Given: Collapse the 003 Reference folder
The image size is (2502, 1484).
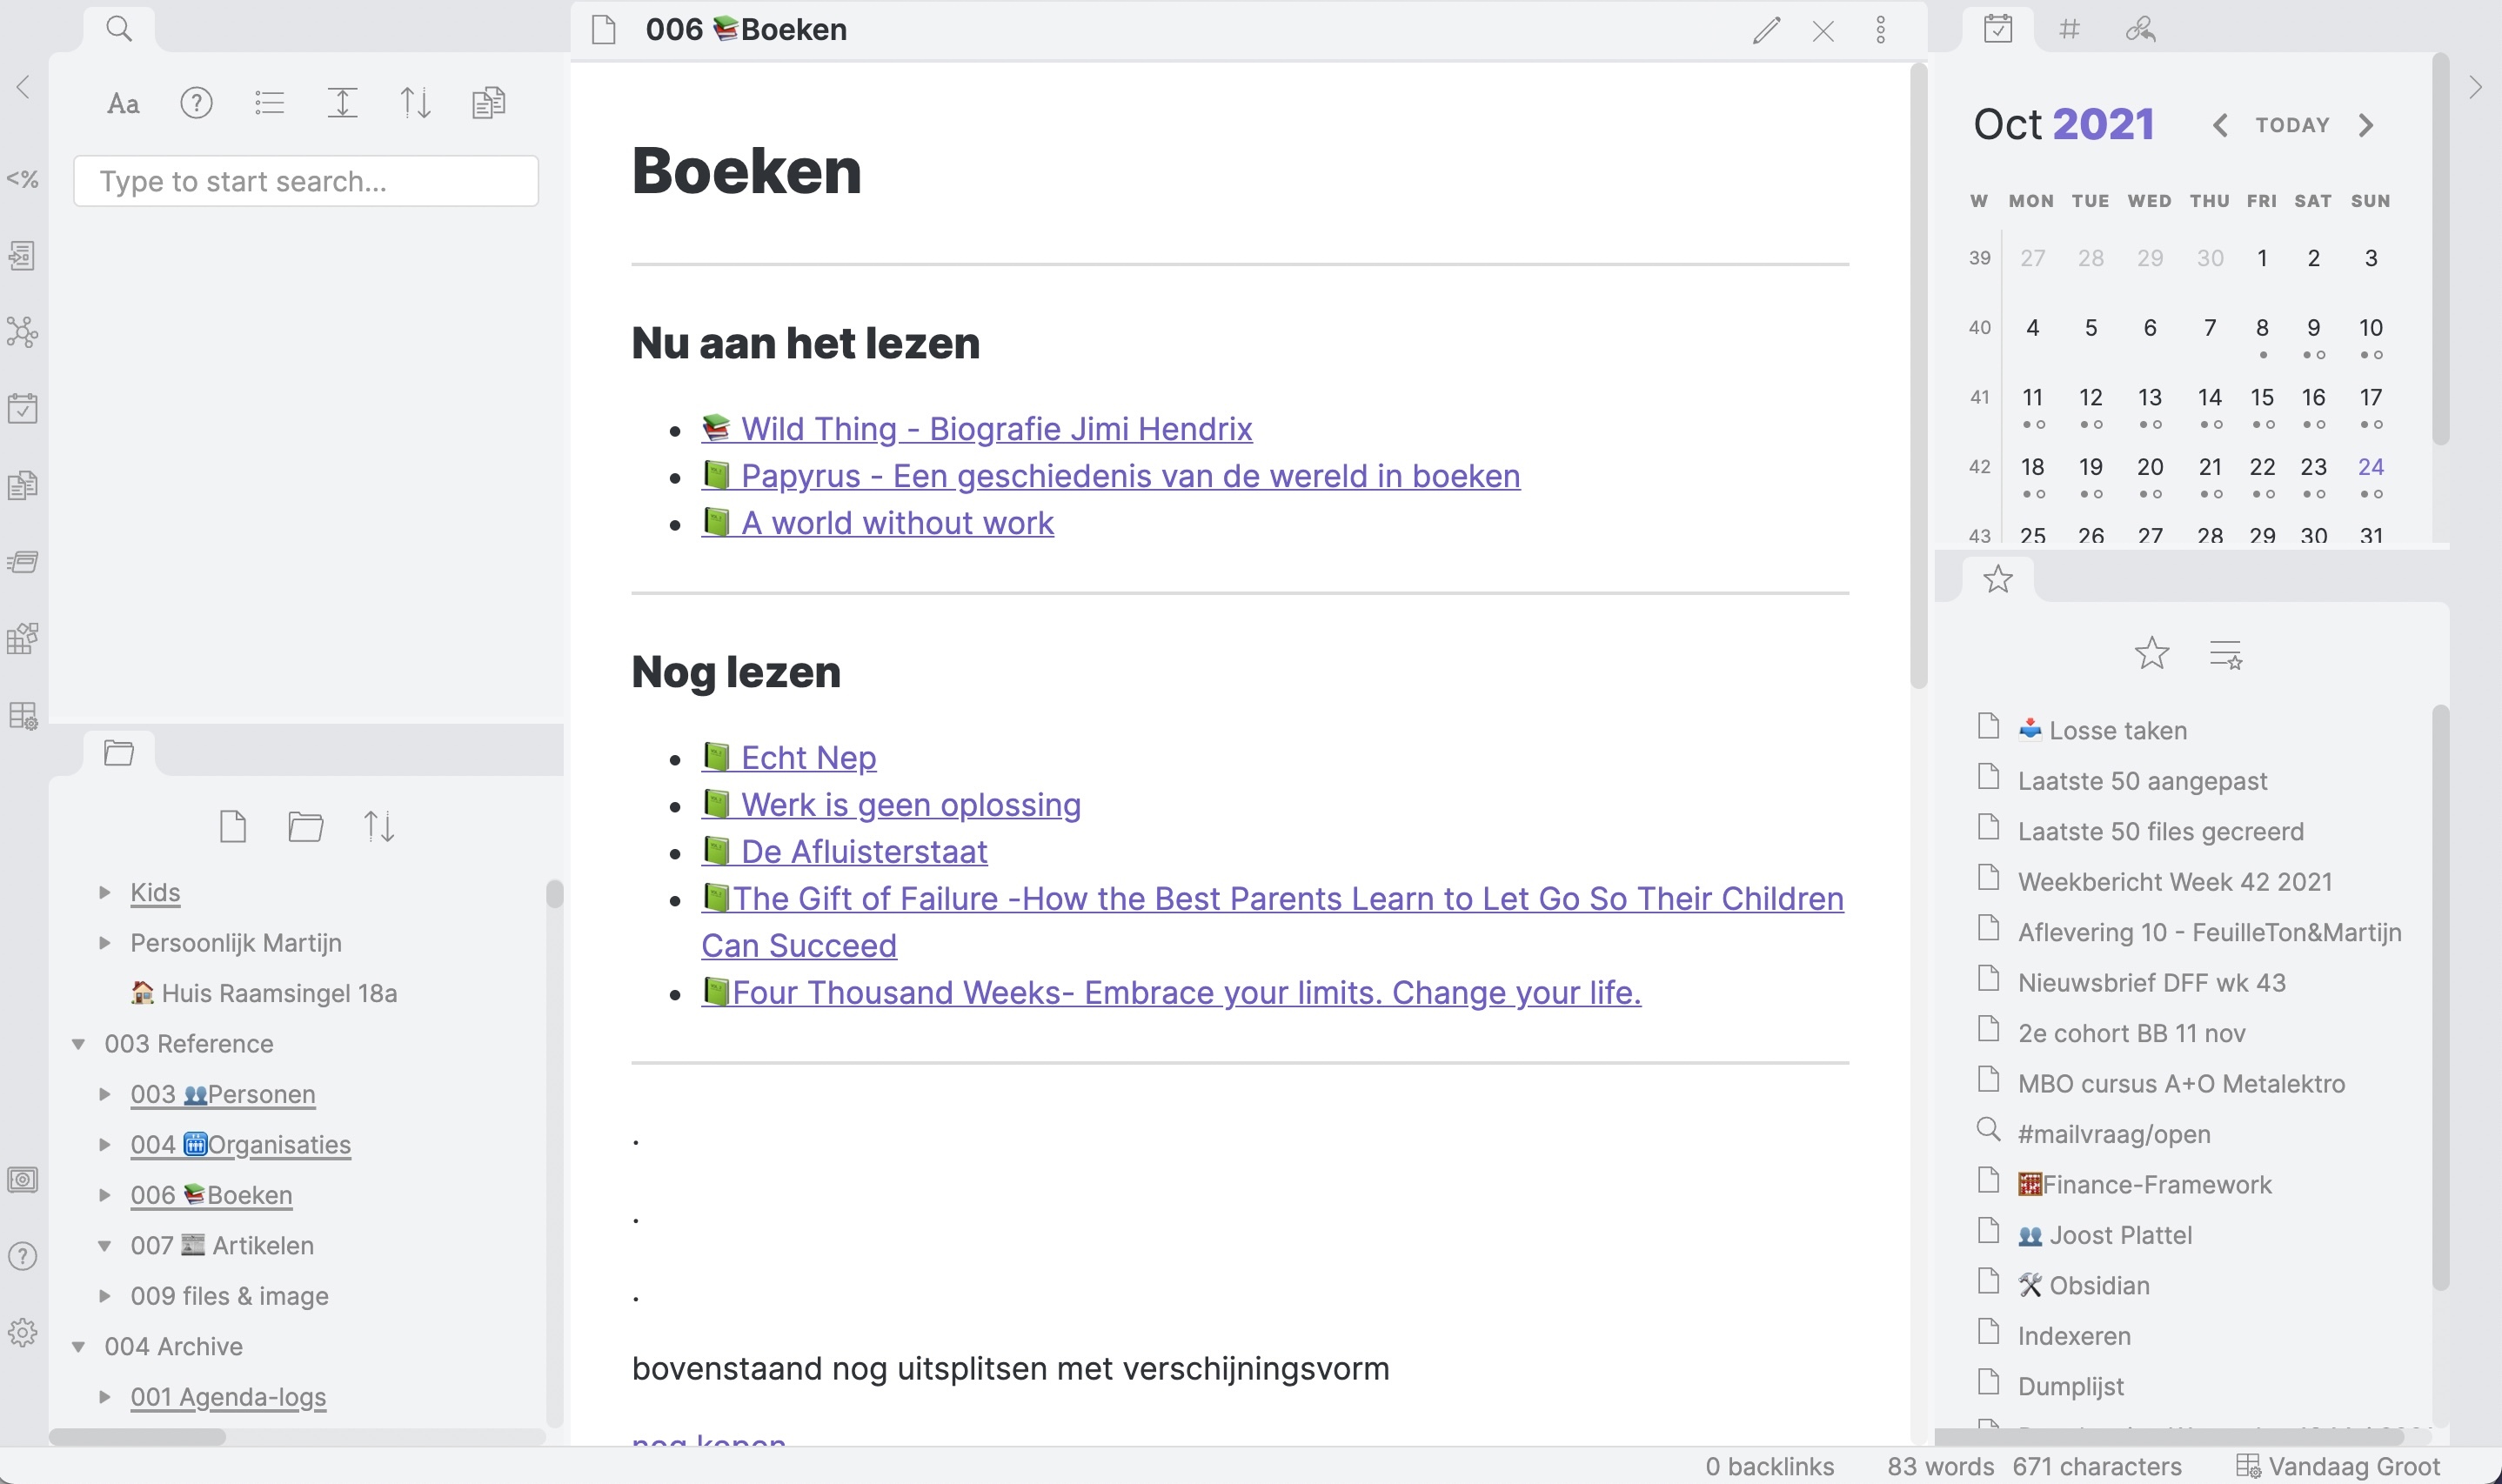Looking at the screenshot, I should pyautogui.click(x=78, y=1043).
